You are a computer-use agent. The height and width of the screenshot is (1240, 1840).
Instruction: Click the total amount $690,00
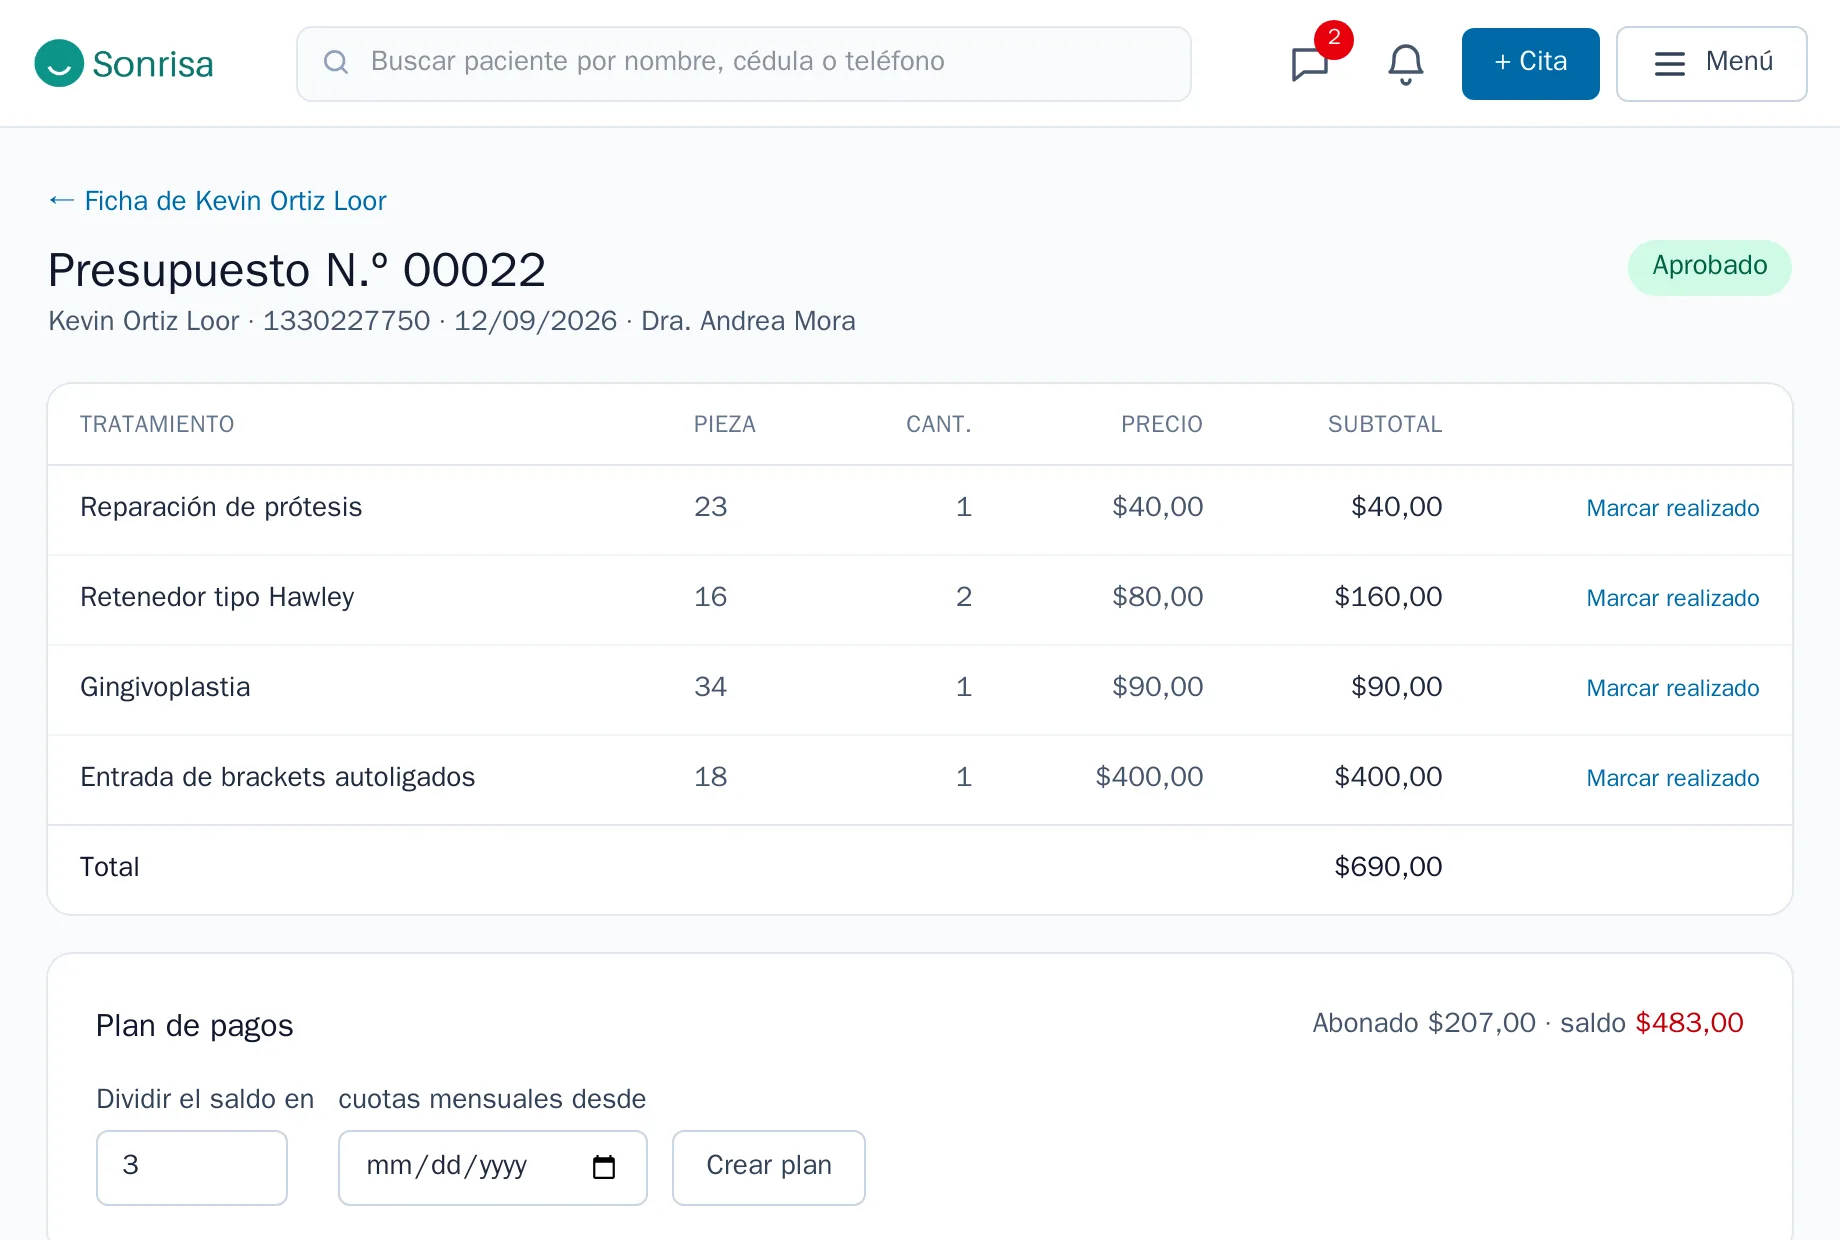[1388, 867]
